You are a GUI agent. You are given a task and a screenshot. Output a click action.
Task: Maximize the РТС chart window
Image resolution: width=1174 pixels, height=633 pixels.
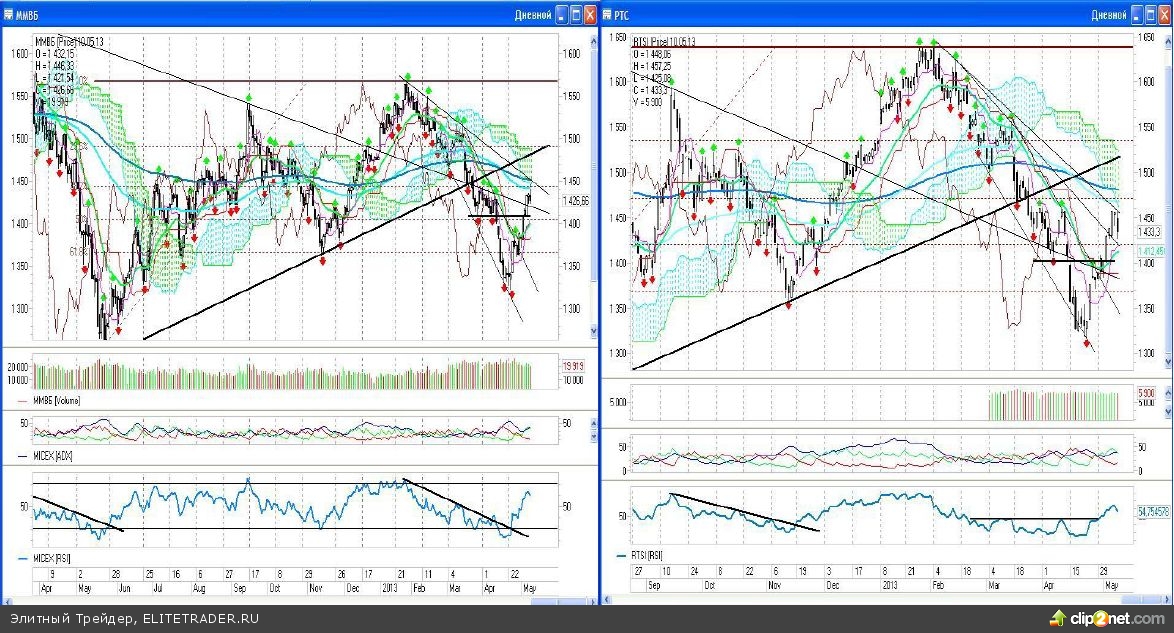pyautogui.click(x=1150, y=15)
